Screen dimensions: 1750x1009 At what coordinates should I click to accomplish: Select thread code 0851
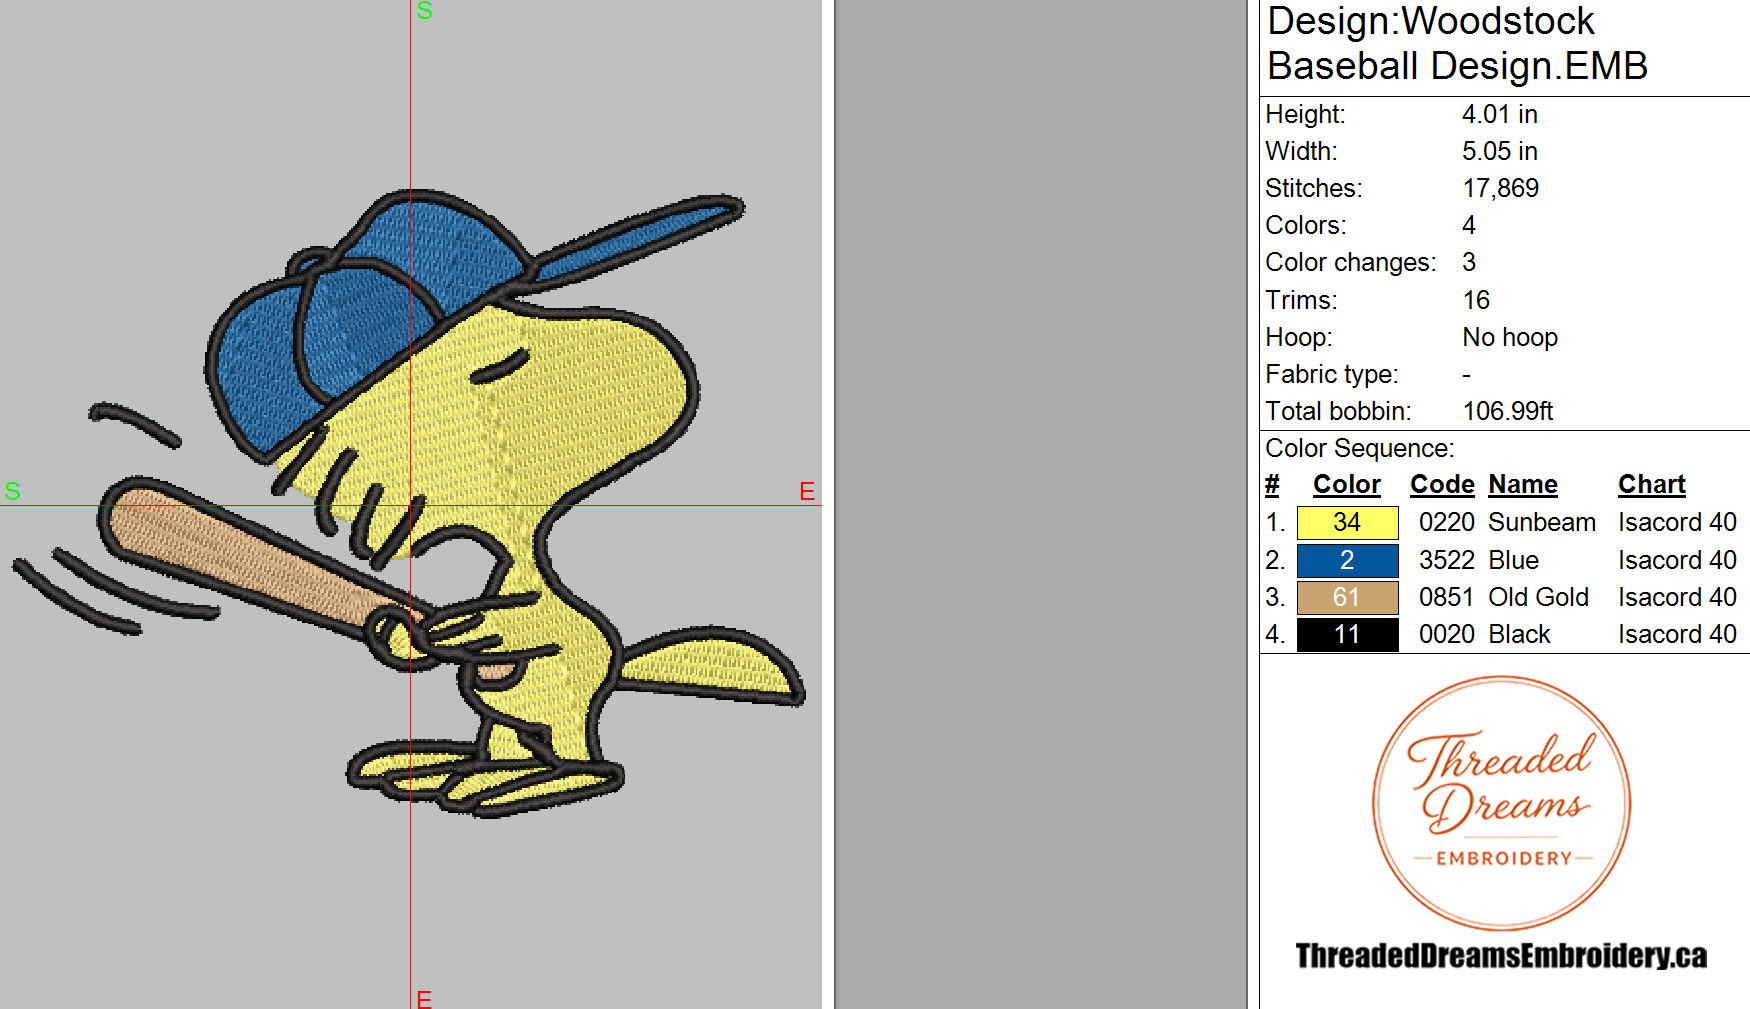coord(1447,598)
